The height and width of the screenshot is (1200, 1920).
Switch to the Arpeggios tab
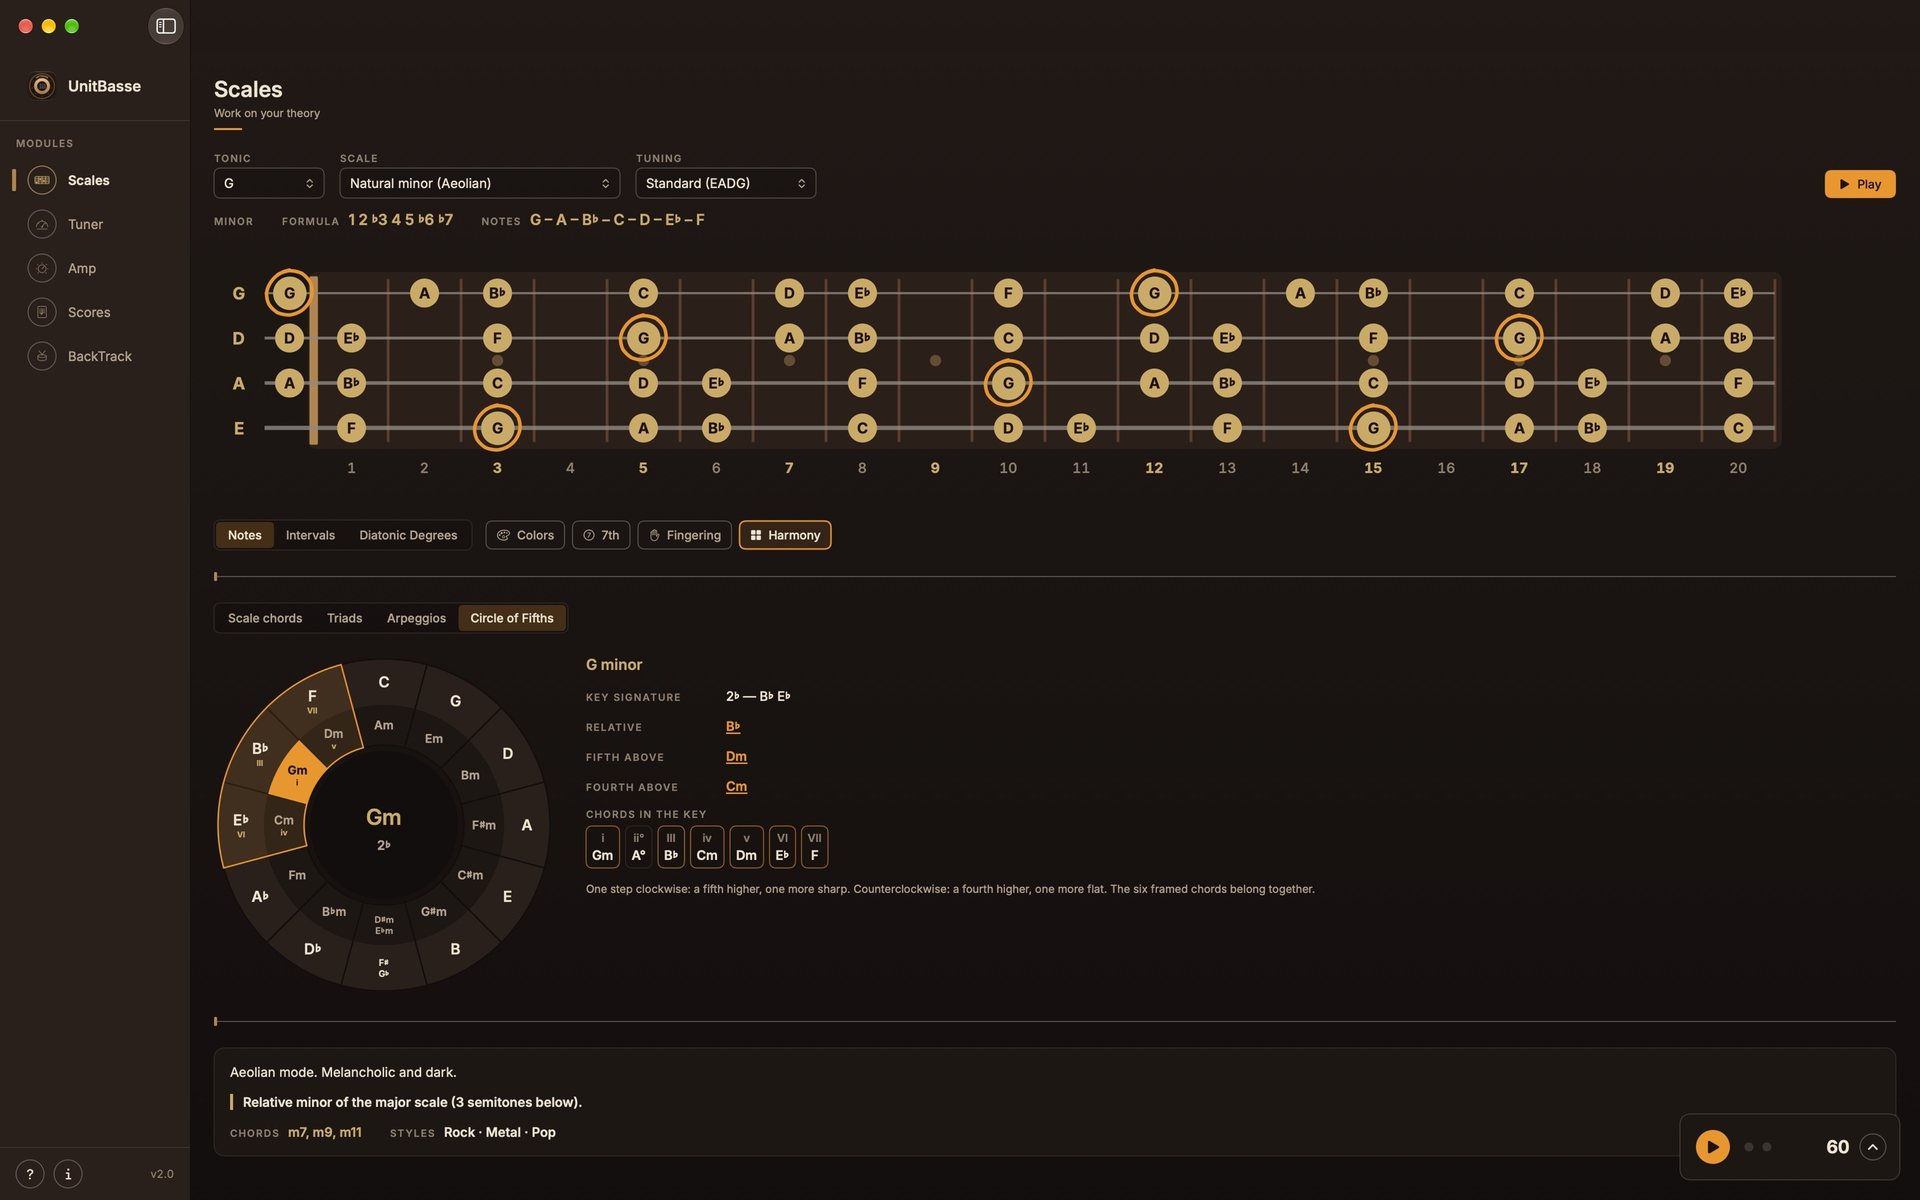click(416, 618)
